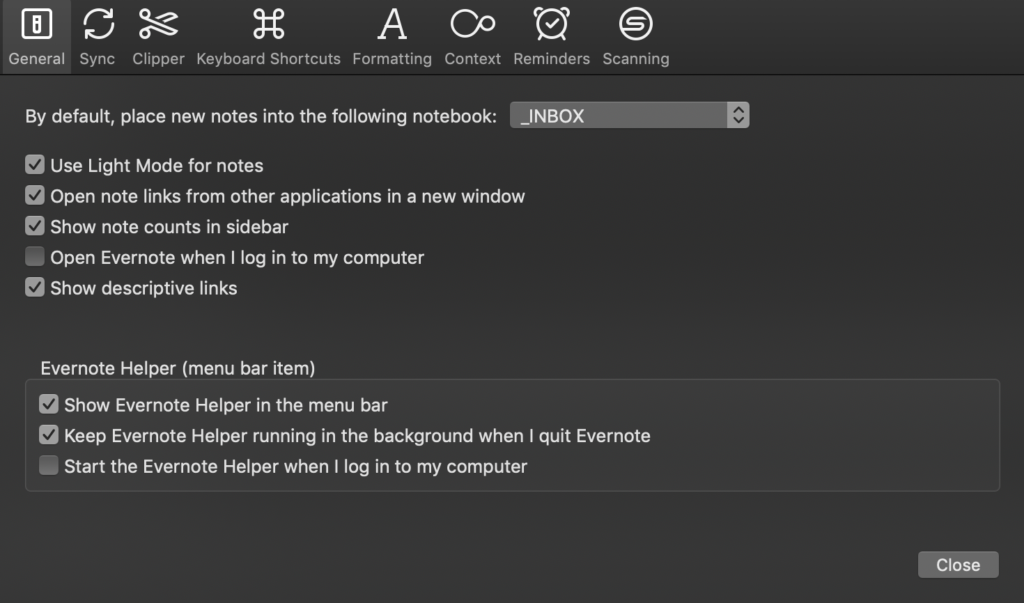Open the Clipper scissors preferences
This screenshot has width=1024, height=603.
point(158,37)
